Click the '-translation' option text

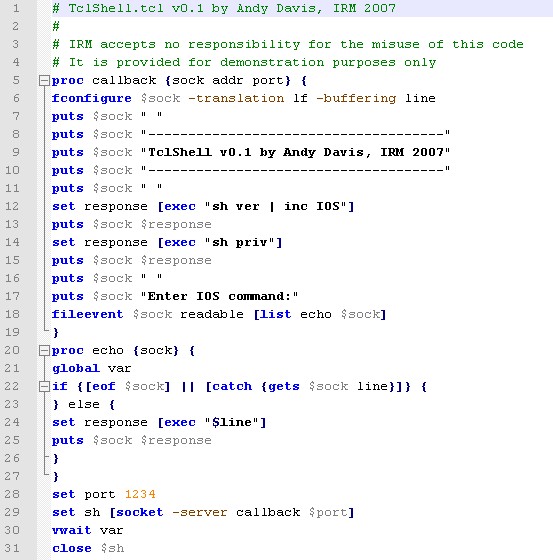click(236, 98)
